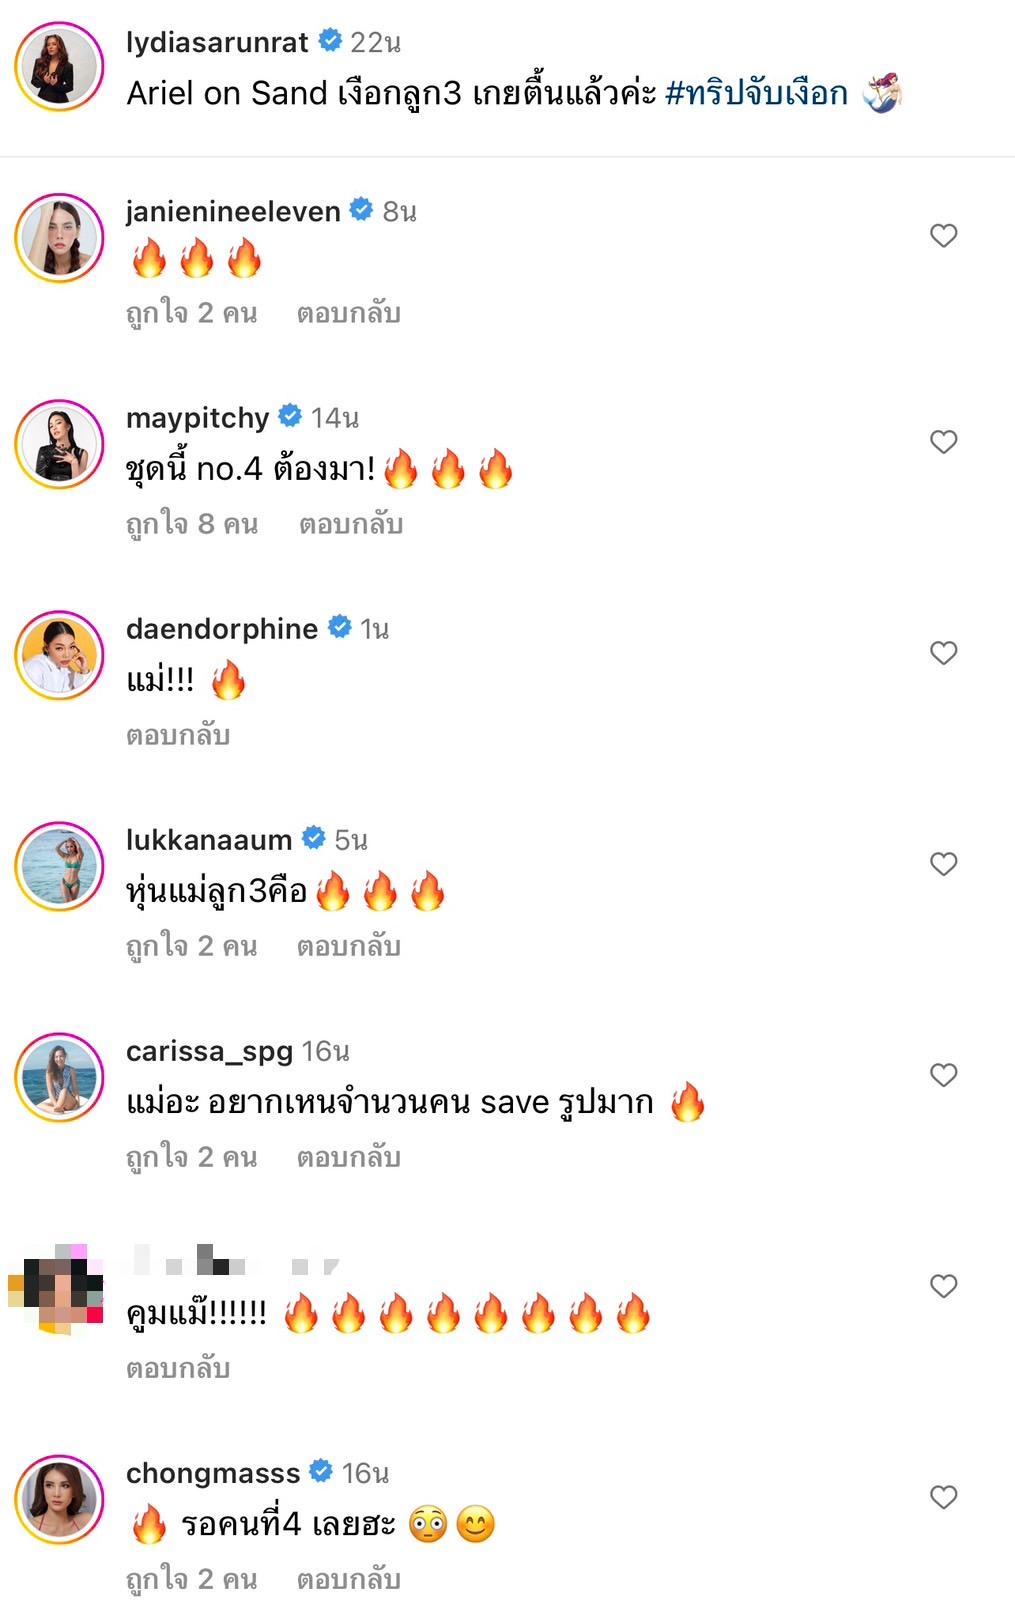Like the blurred-username comment
This screenshot has width=1015, height=1615.
(943, 1286)
